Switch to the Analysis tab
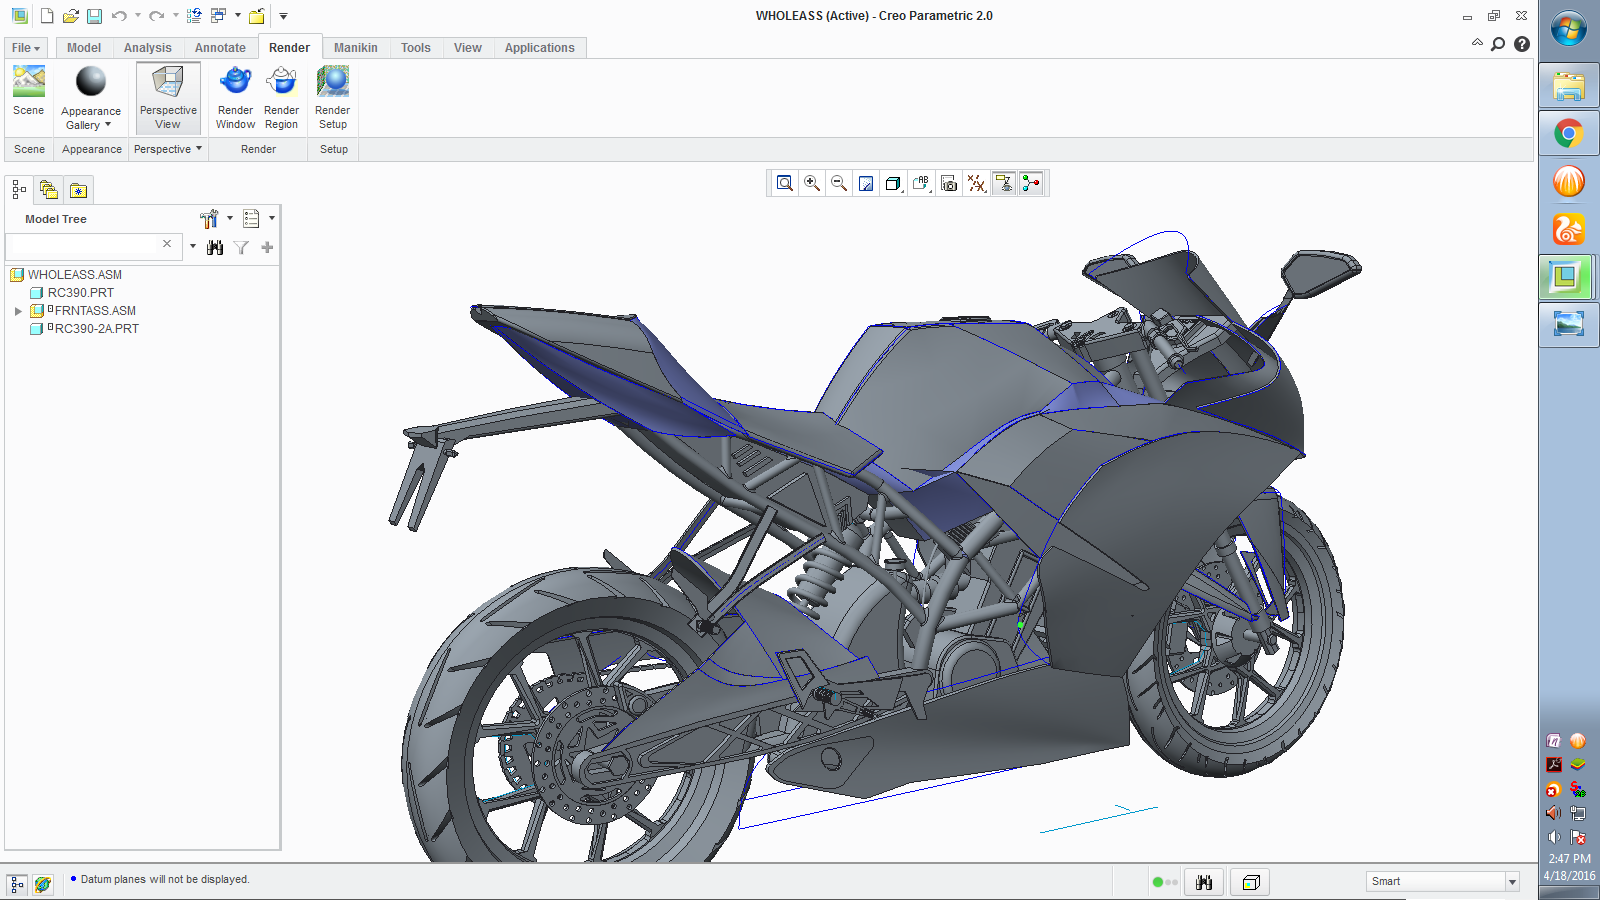The height and width of the screenshot is (900, 1600). pos(148,48)
